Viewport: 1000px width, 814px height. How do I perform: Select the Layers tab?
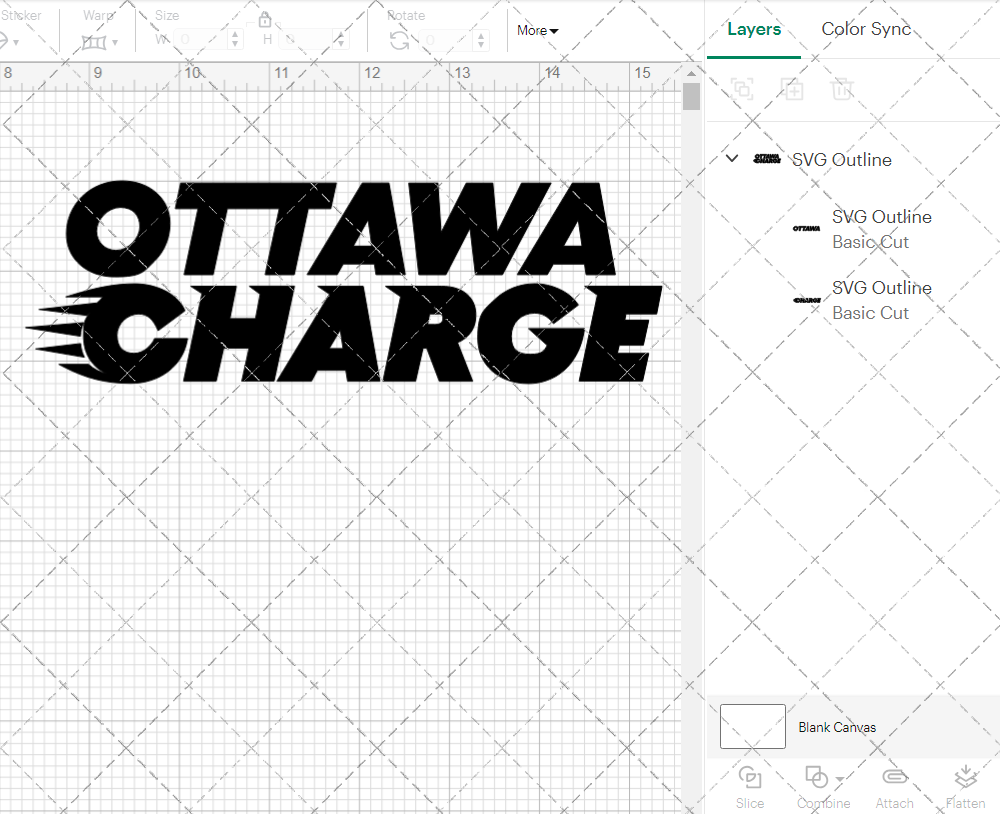(x=754, y=29)
